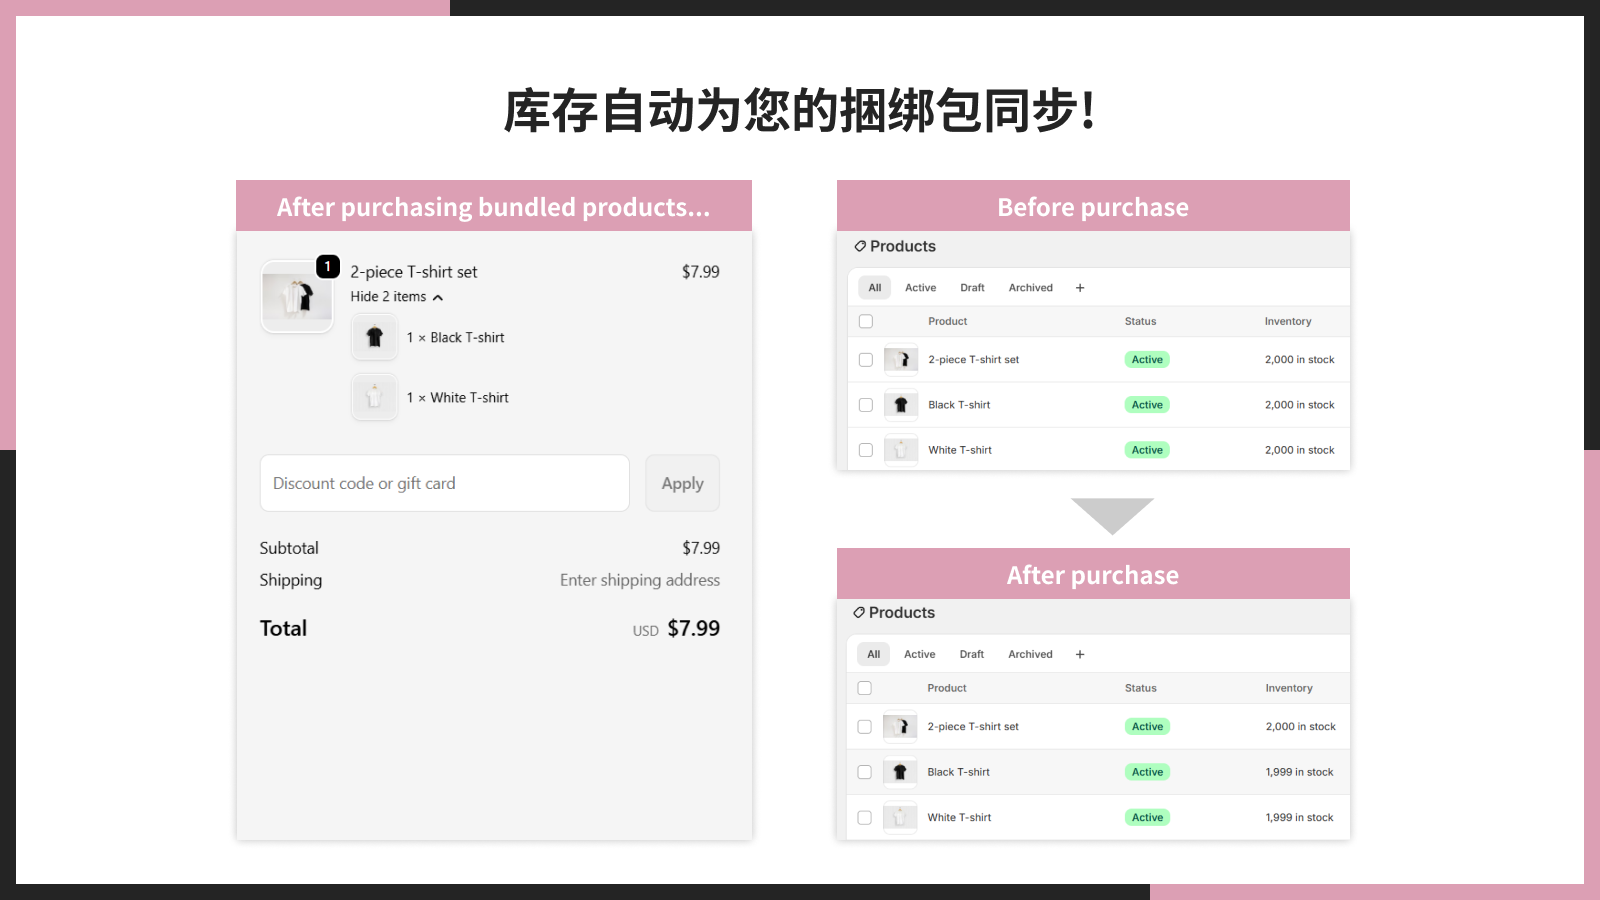Click 2-piece T-shirt set name, After purchase

[x=973, y=727]
